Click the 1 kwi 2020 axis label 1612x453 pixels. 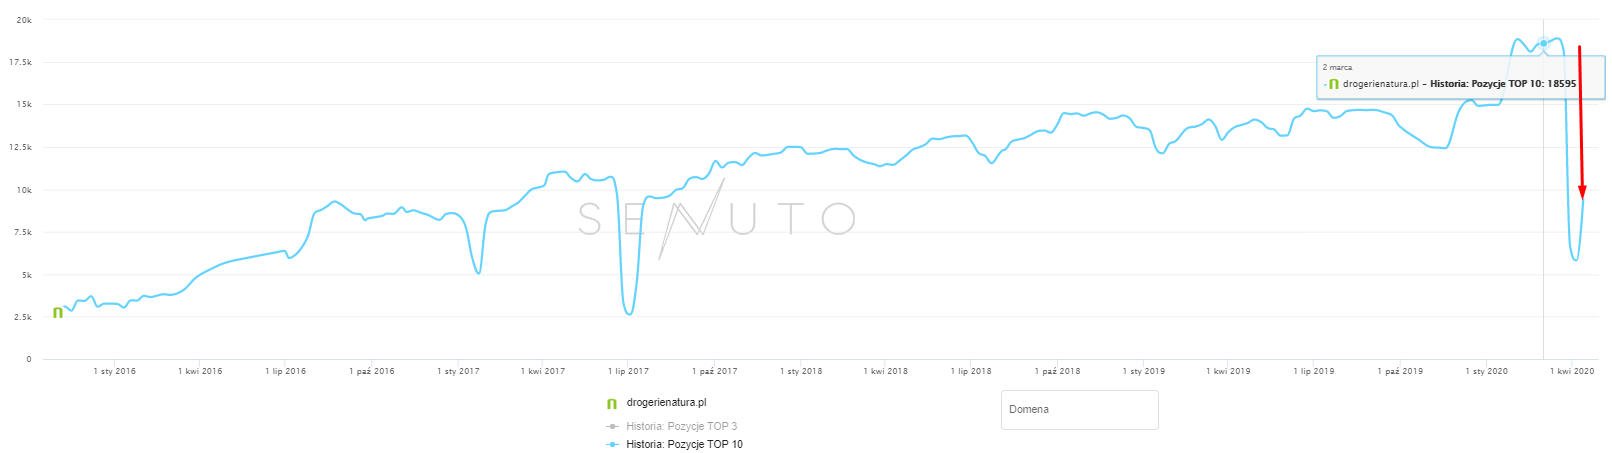pos(1572,371)
